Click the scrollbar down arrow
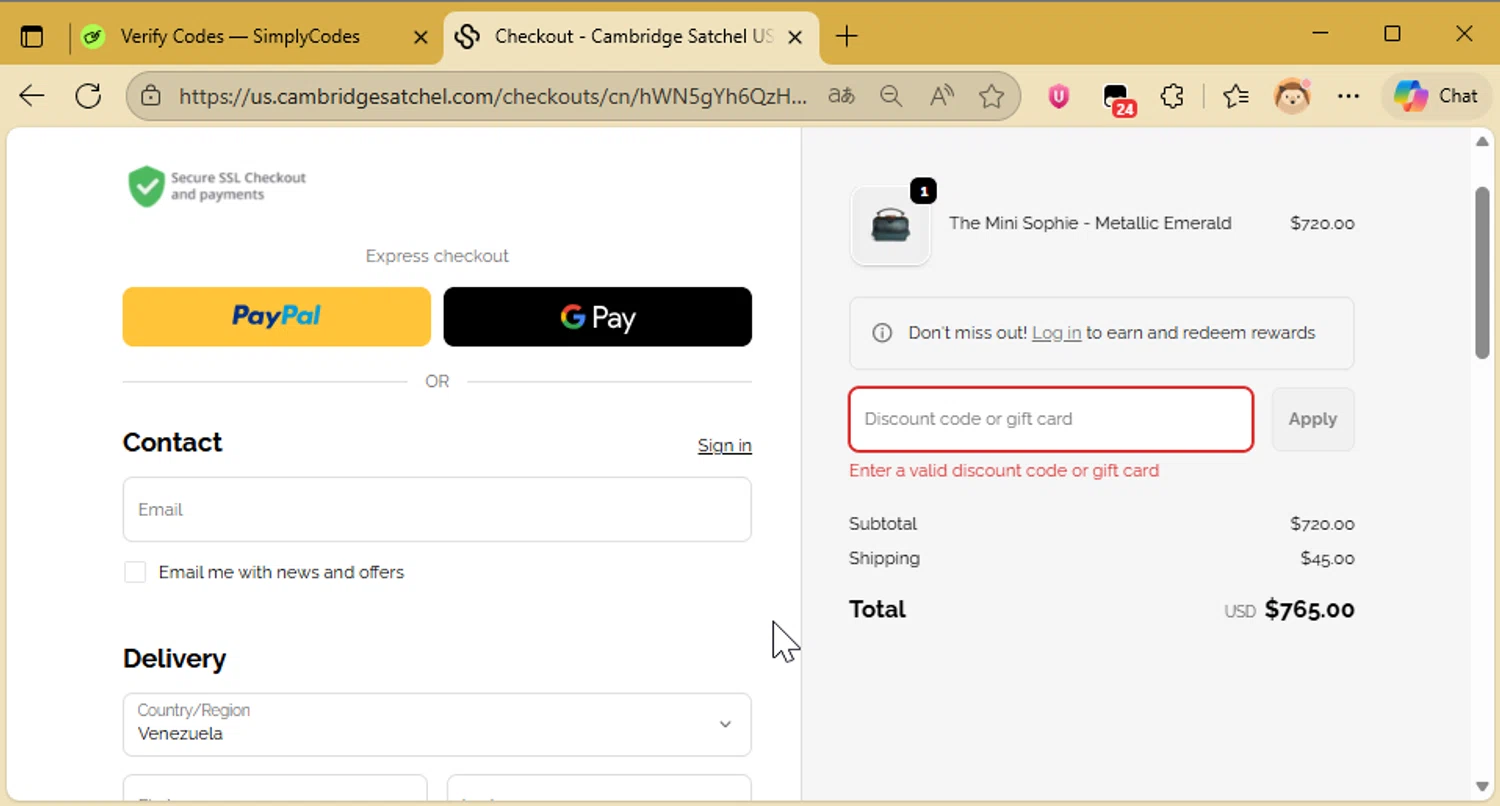Screen dimensions: 1500x806 [1482, 786]
